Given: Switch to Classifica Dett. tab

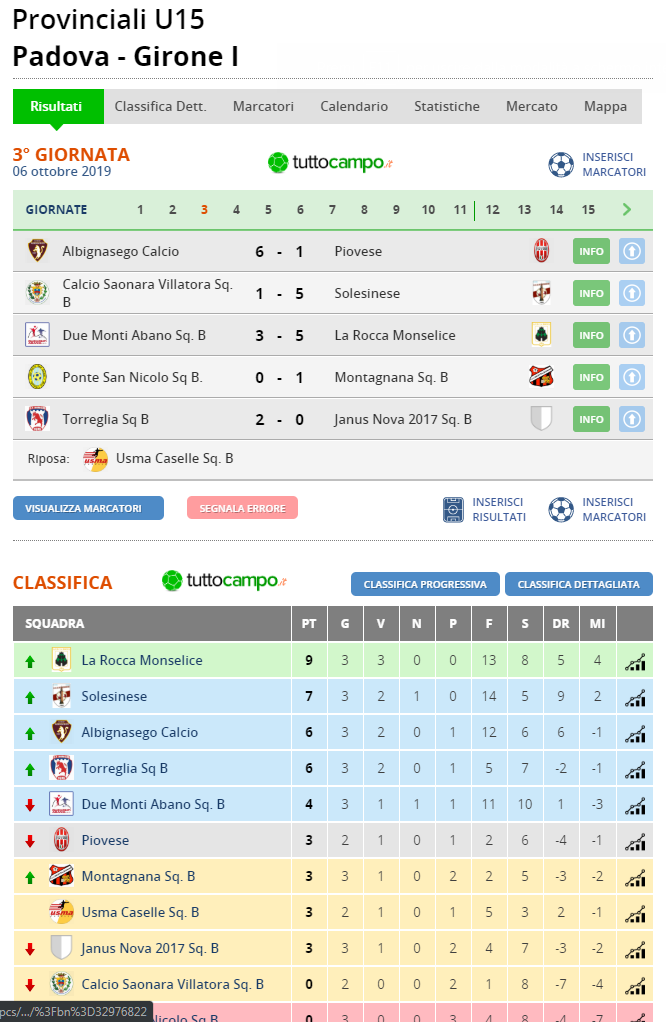Looking at the screenshot, I should (160, 106).
